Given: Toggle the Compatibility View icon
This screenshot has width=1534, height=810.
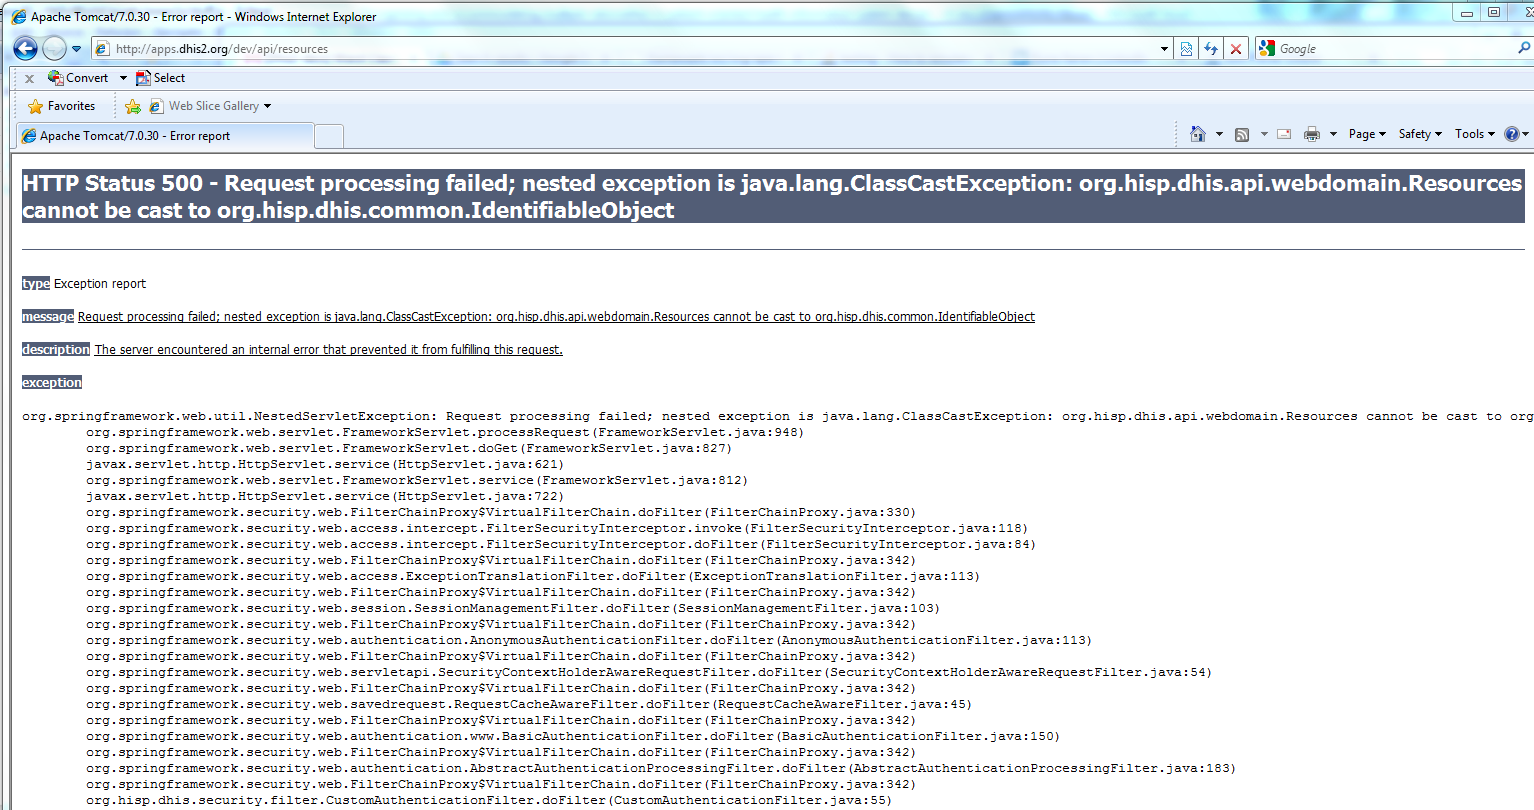Looking at the screenshot, I should (1186, 49).
